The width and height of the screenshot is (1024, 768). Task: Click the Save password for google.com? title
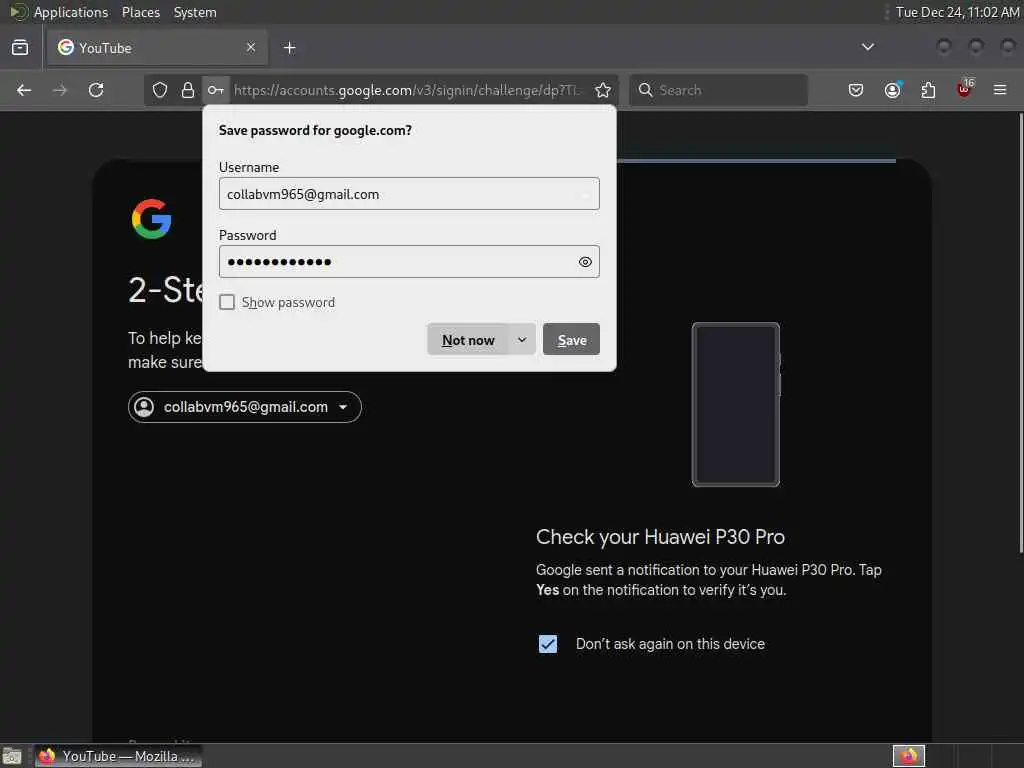click(x=315, y=131)
